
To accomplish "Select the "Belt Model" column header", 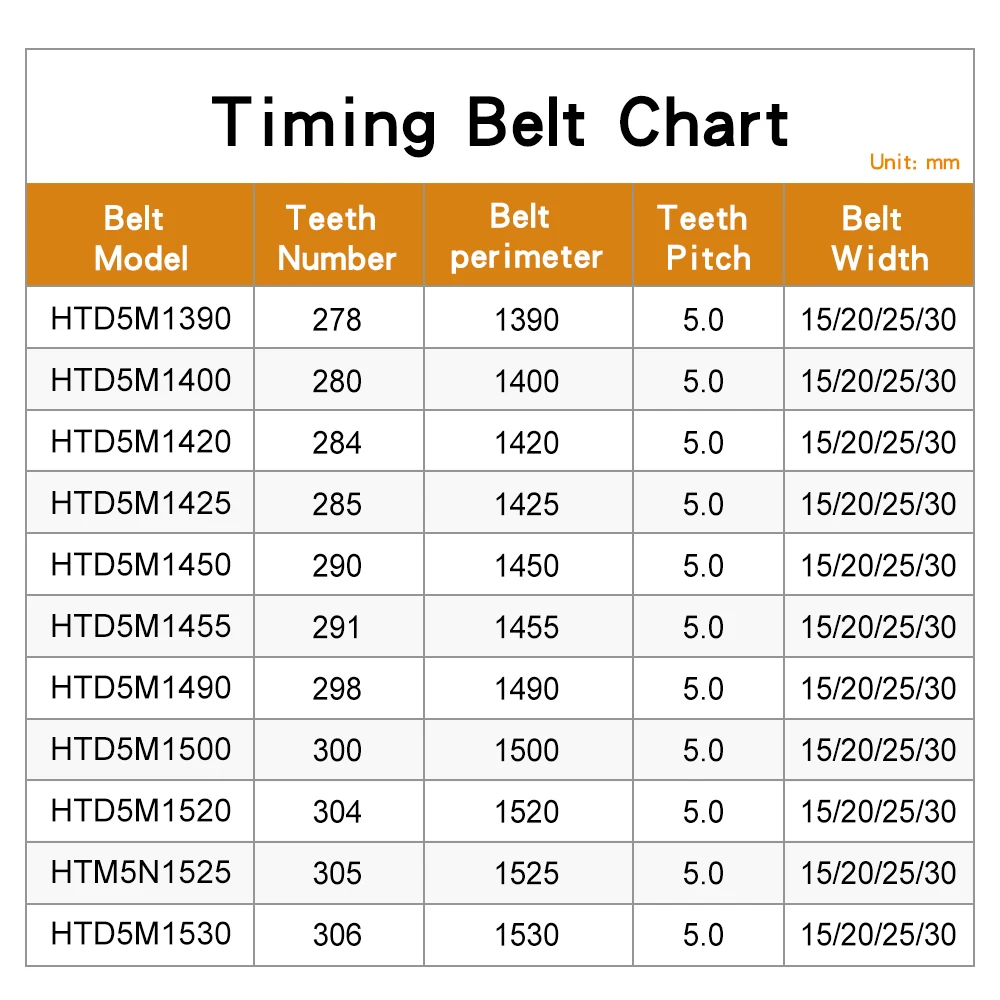I will pyautogui.click(x=140, y=238).
